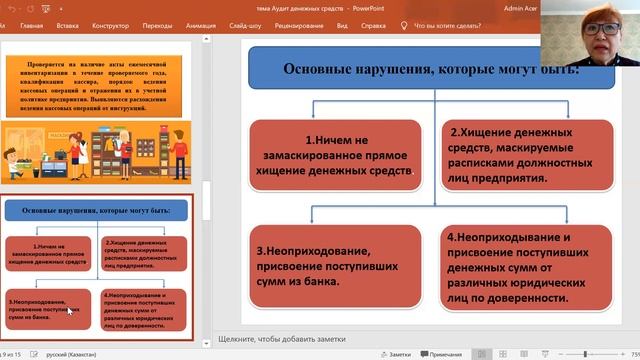640x360 pixels.
Task: Select box '4.Неоприходывание и присвоение' по доверенности
Action: (x=526, y=267)
